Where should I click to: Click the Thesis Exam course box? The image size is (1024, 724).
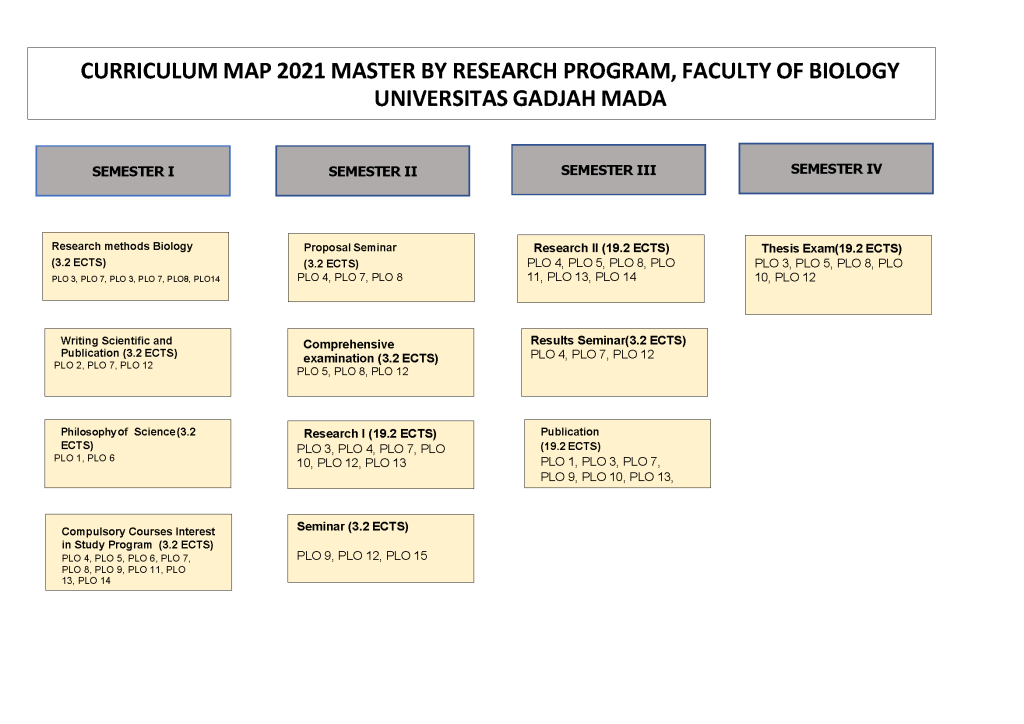point(839,275)
